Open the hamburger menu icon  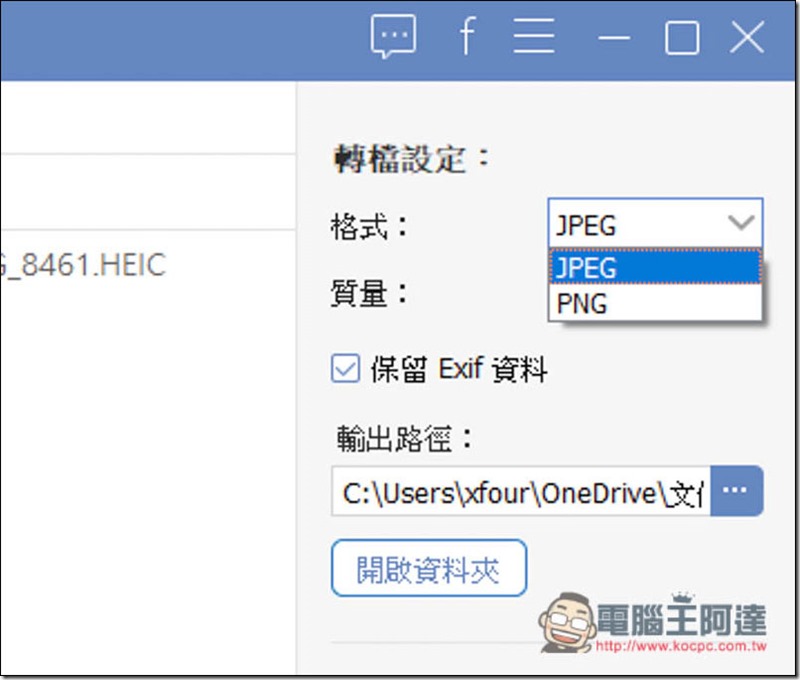pos(533,36)
